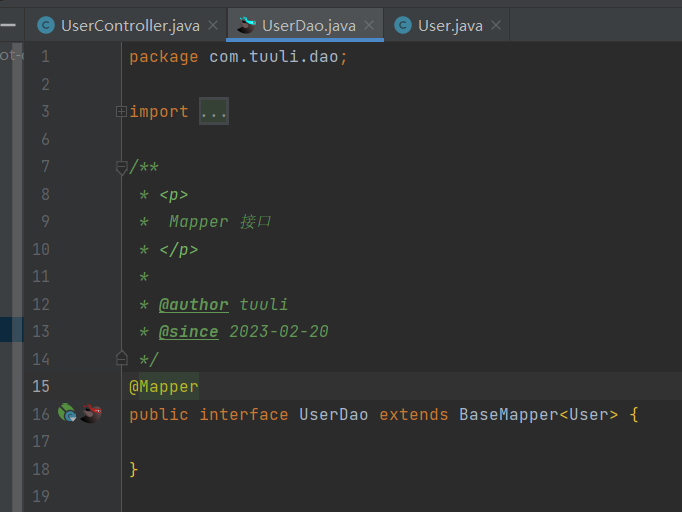Click the User.java class file icon

403,25
